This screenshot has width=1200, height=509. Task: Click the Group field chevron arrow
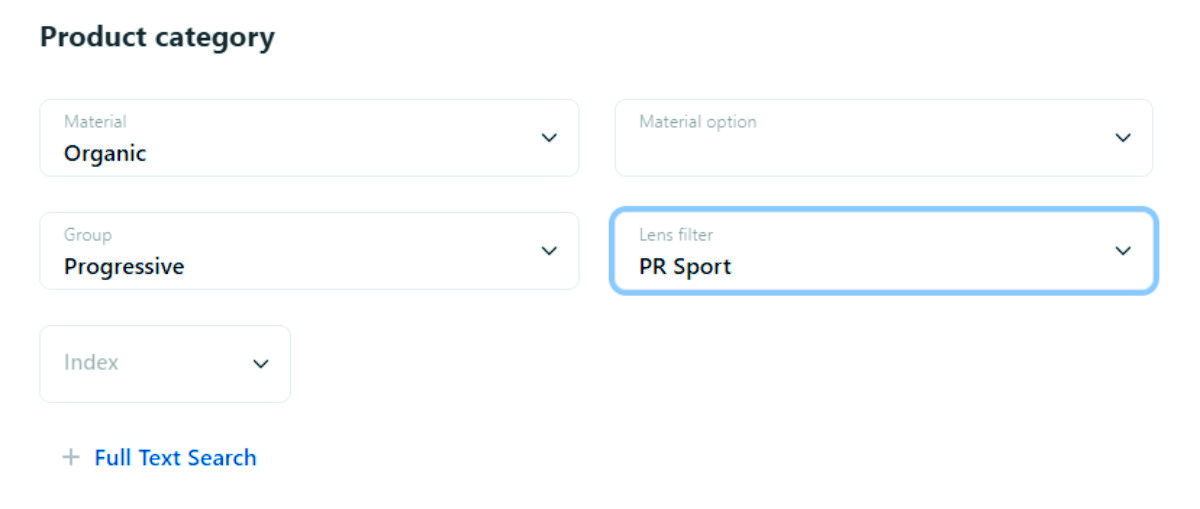click(549, 251)
